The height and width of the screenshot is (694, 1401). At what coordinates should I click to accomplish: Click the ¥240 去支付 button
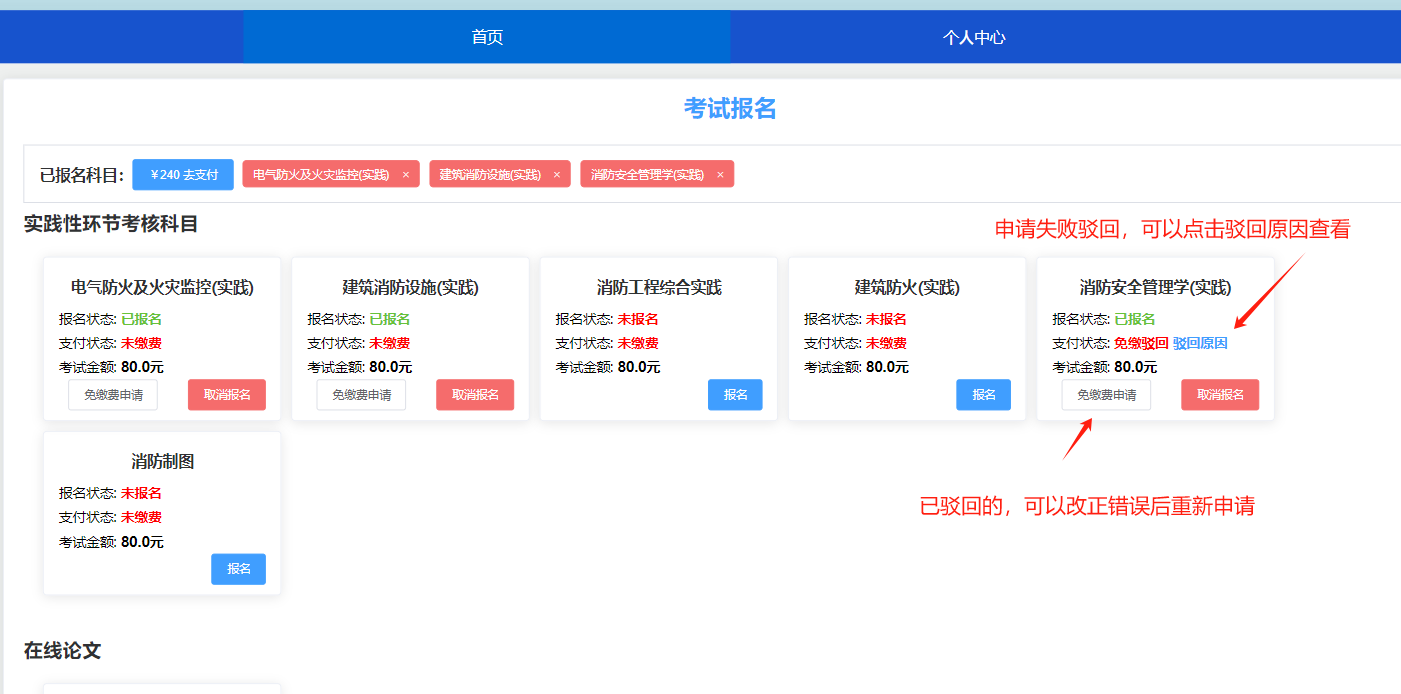(183, 174)
